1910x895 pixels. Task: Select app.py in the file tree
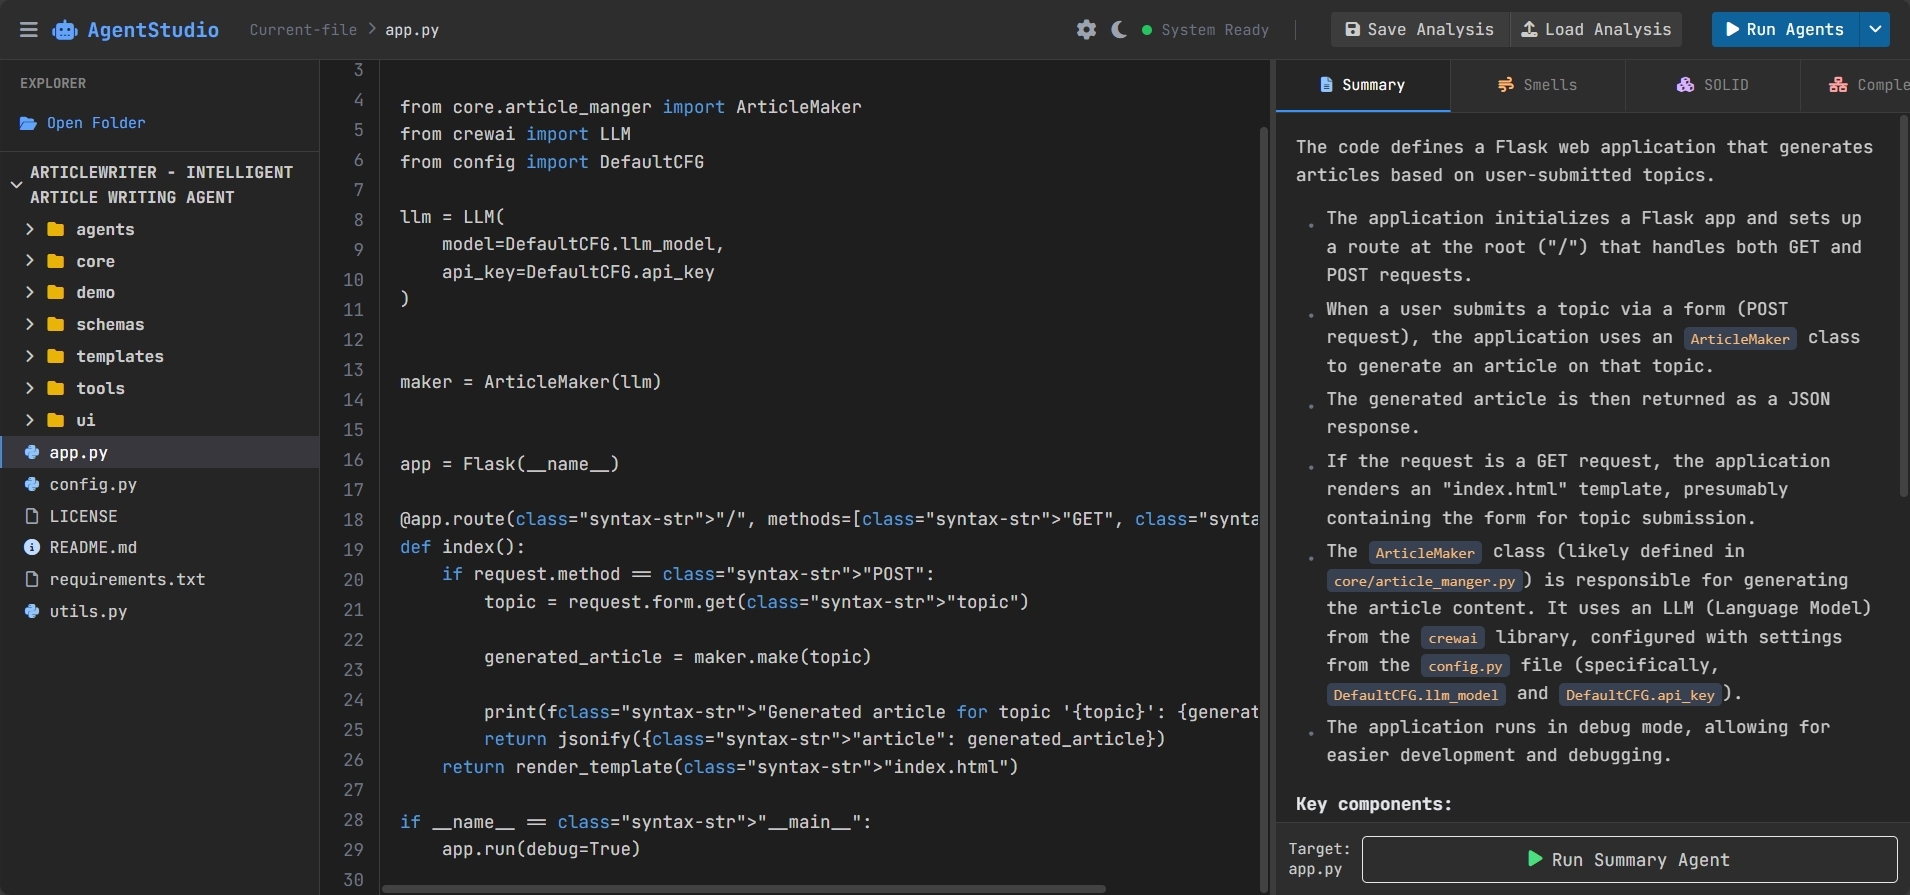click(160, 452)
